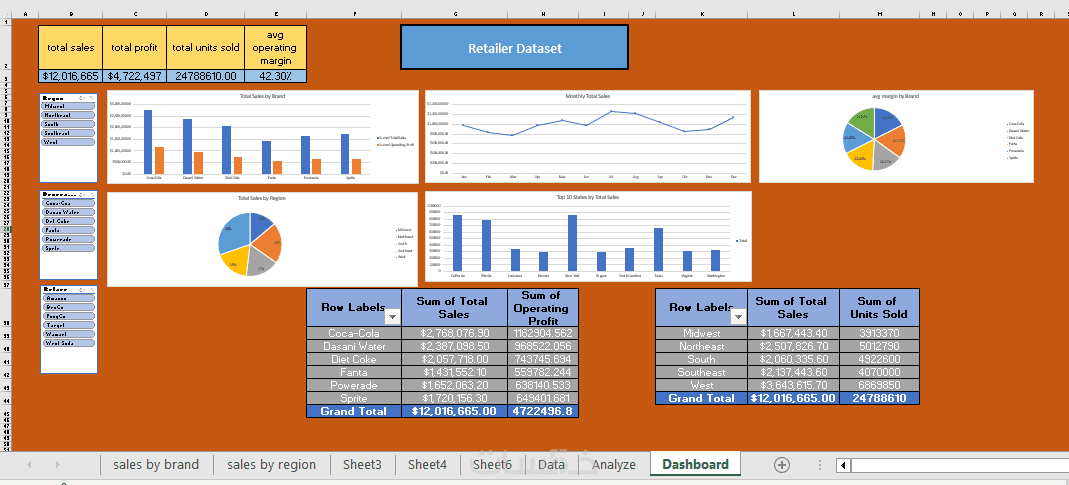Click the West units sold 6869850 cell
This screenshot has width=1069, height=485.
(879, 385)
